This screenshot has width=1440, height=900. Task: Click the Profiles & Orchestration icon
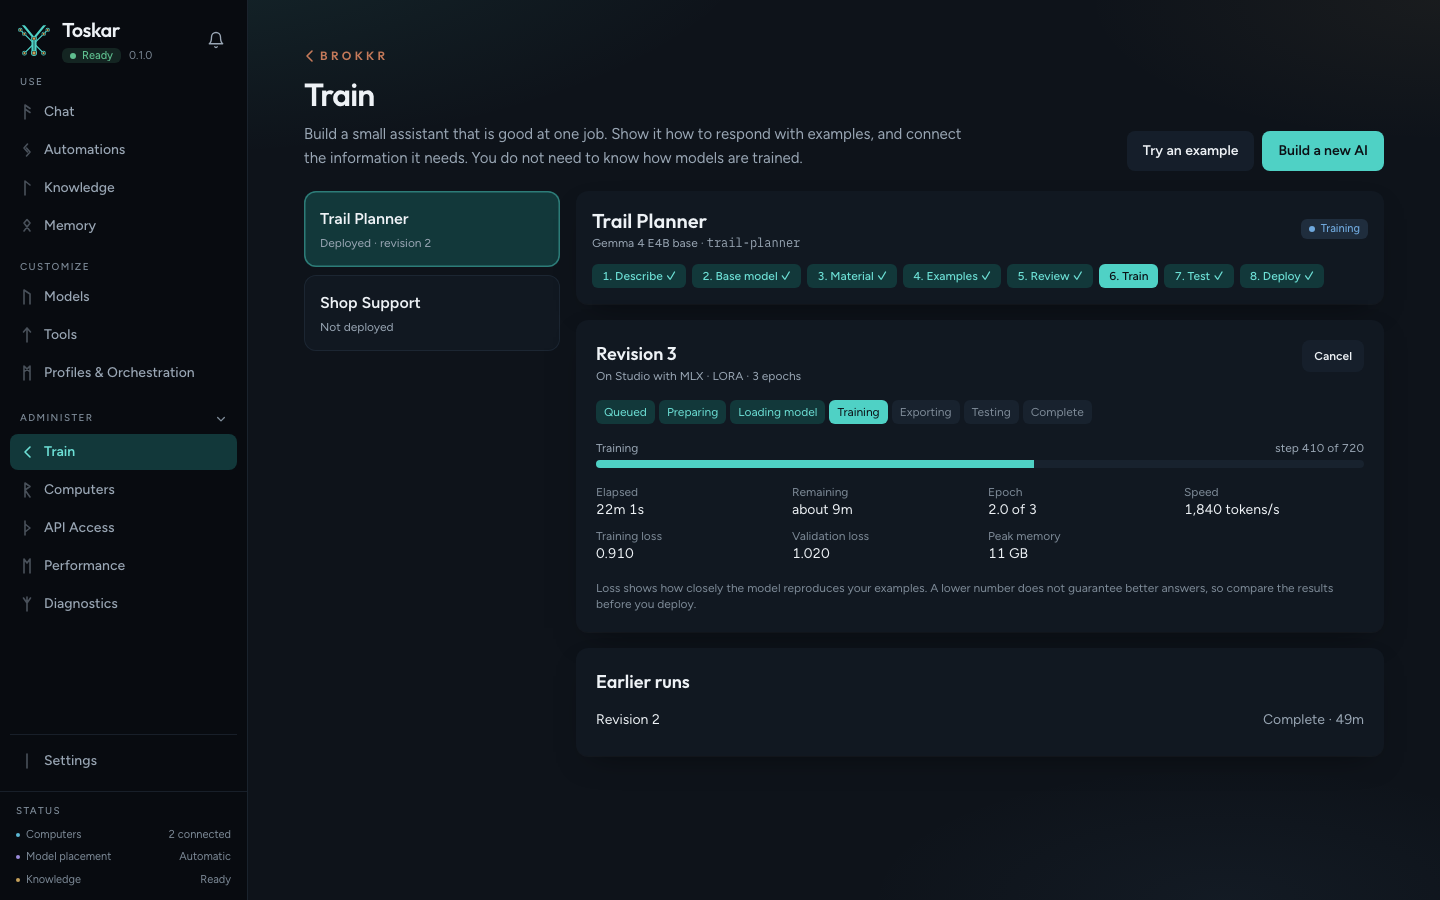[x=27, y=373]
